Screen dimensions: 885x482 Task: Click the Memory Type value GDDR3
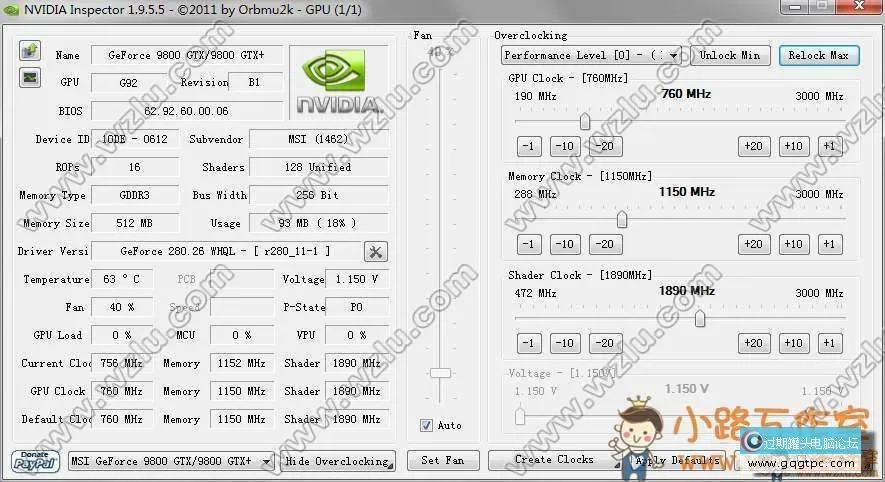[135, 195]
